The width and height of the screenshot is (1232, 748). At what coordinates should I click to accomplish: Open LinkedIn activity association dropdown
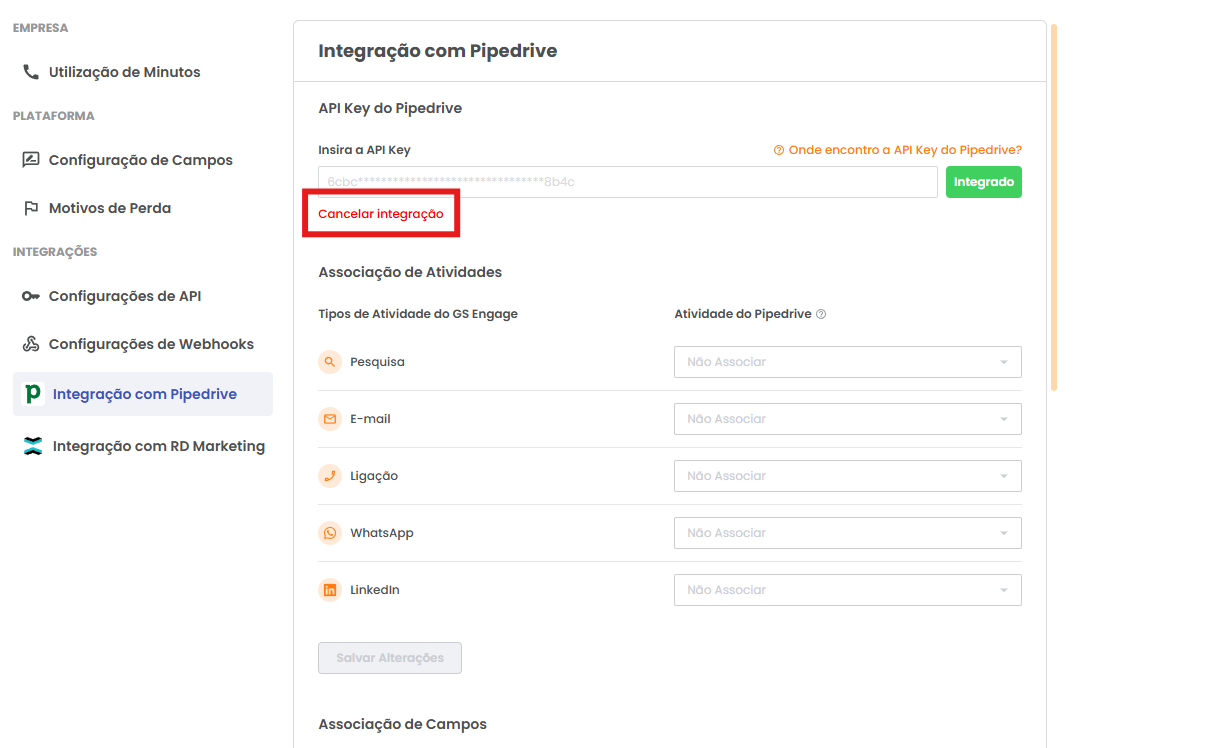[848, 590]
